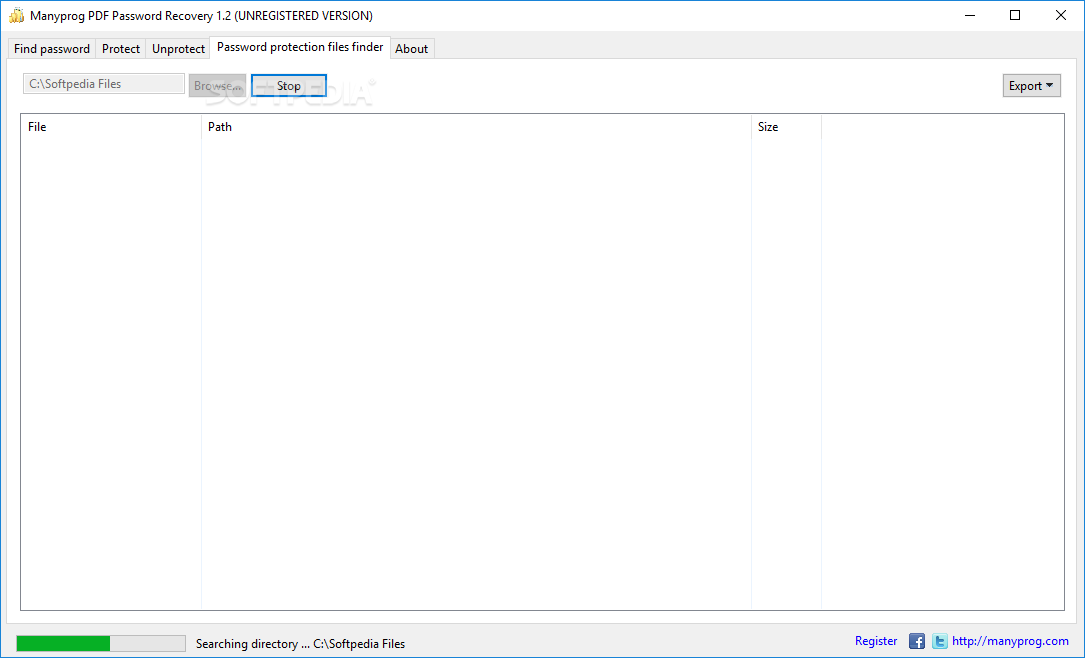Image resolution: width=1085 pixels, height=658 pixels.
Task: Expand the Export dropdown menu
Action: 1031,86
